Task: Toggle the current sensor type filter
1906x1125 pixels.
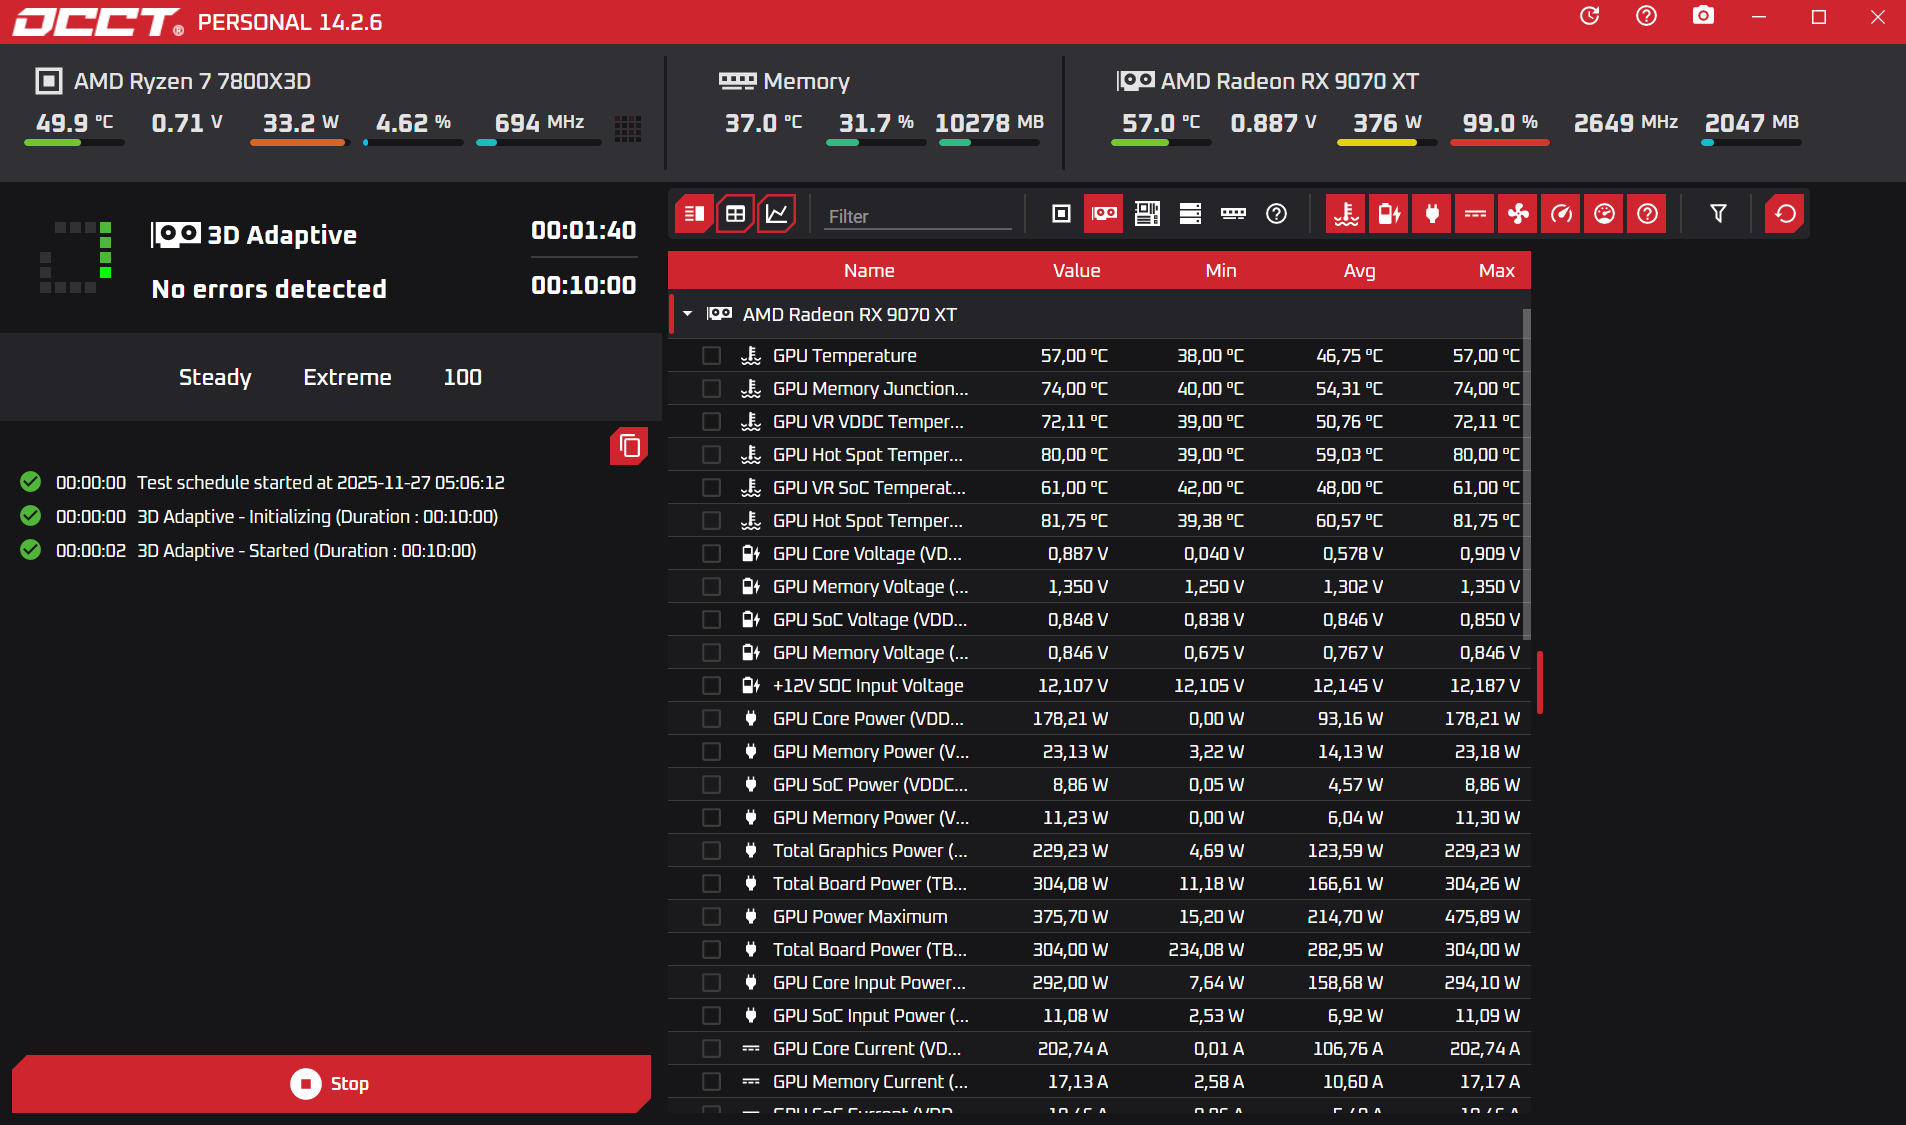Action: pos(1475,214)
